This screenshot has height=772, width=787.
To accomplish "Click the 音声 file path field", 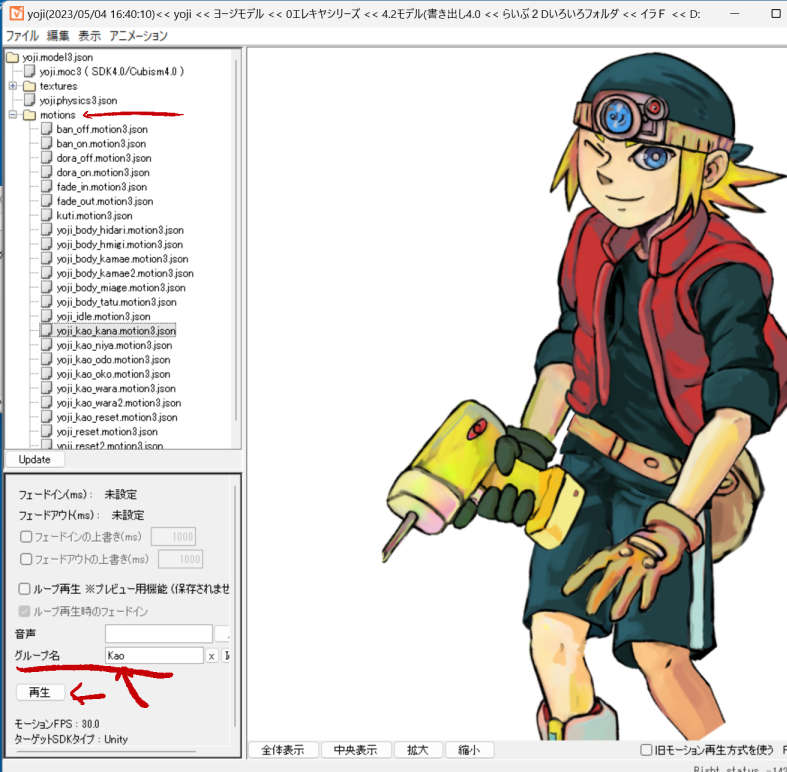I will pos(159,633).
